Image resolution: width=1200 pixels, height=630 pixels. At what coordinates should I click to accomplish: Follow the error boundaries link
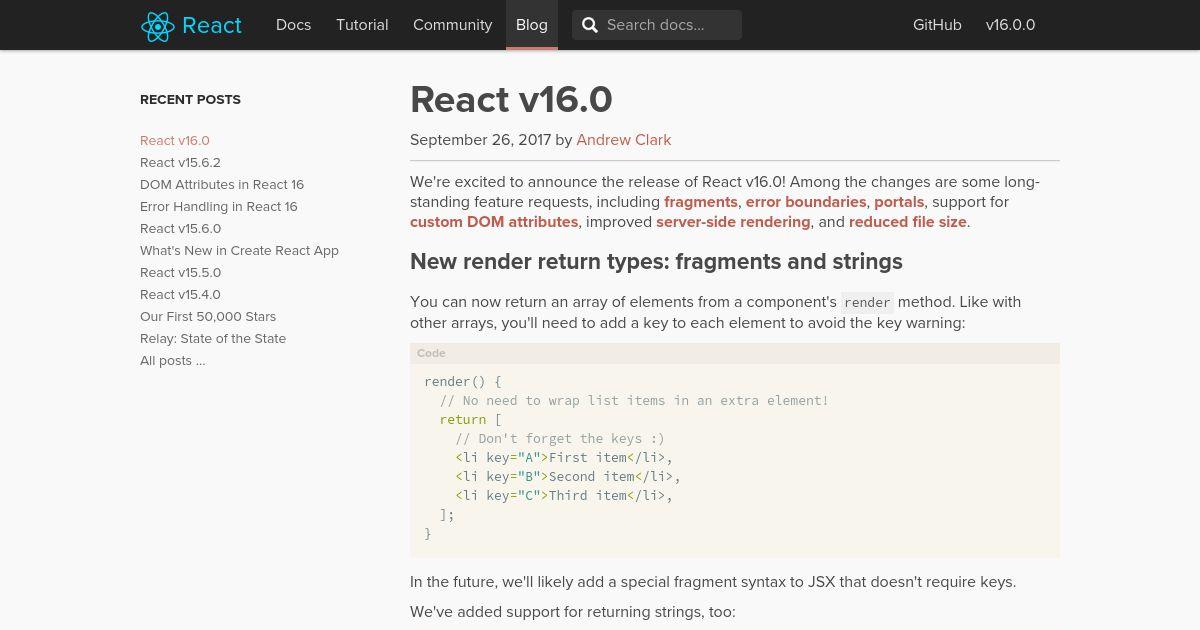806,202
